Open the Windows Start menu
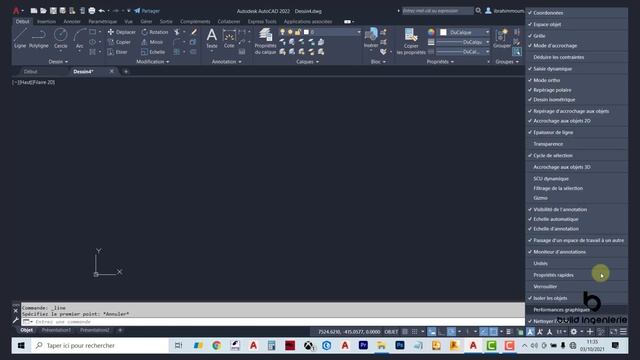 (x=21, y=346)
